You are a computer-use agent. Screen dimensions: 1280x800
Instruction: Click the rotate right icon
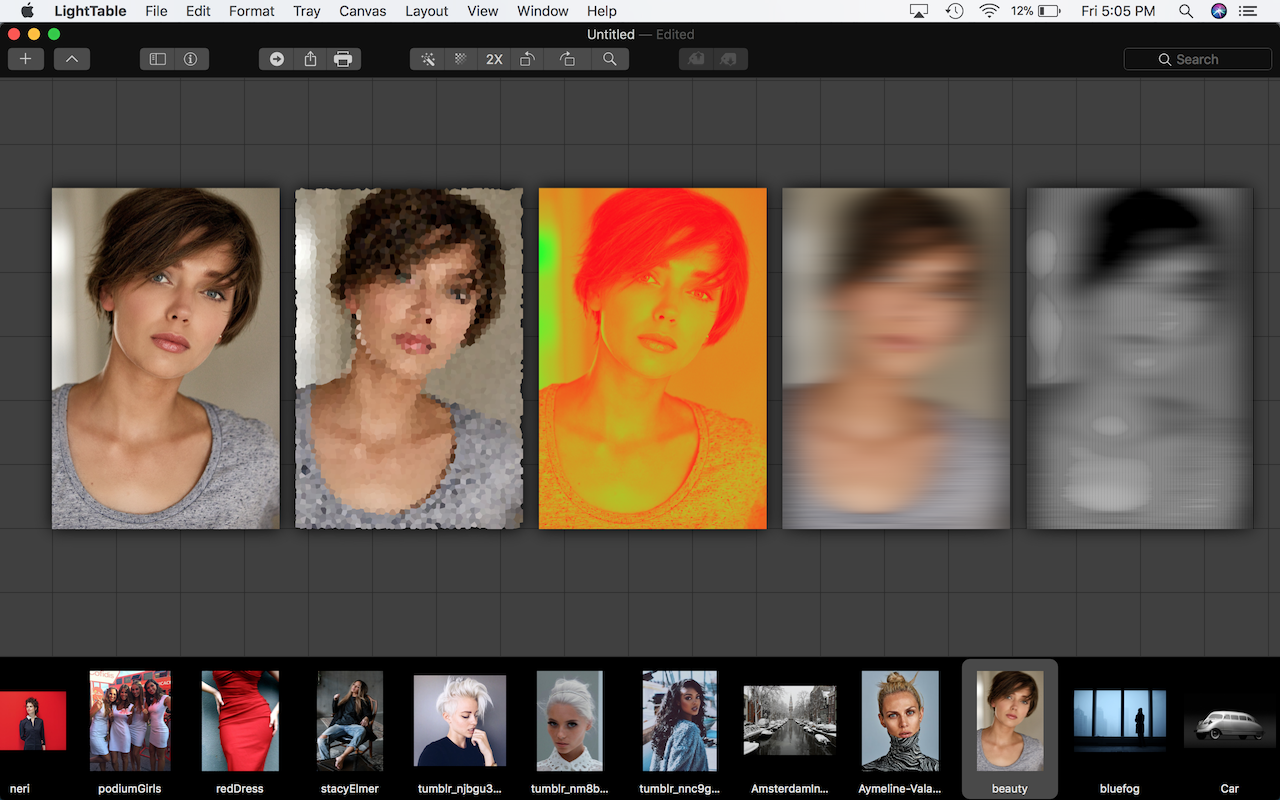click(x=567, y=59)
